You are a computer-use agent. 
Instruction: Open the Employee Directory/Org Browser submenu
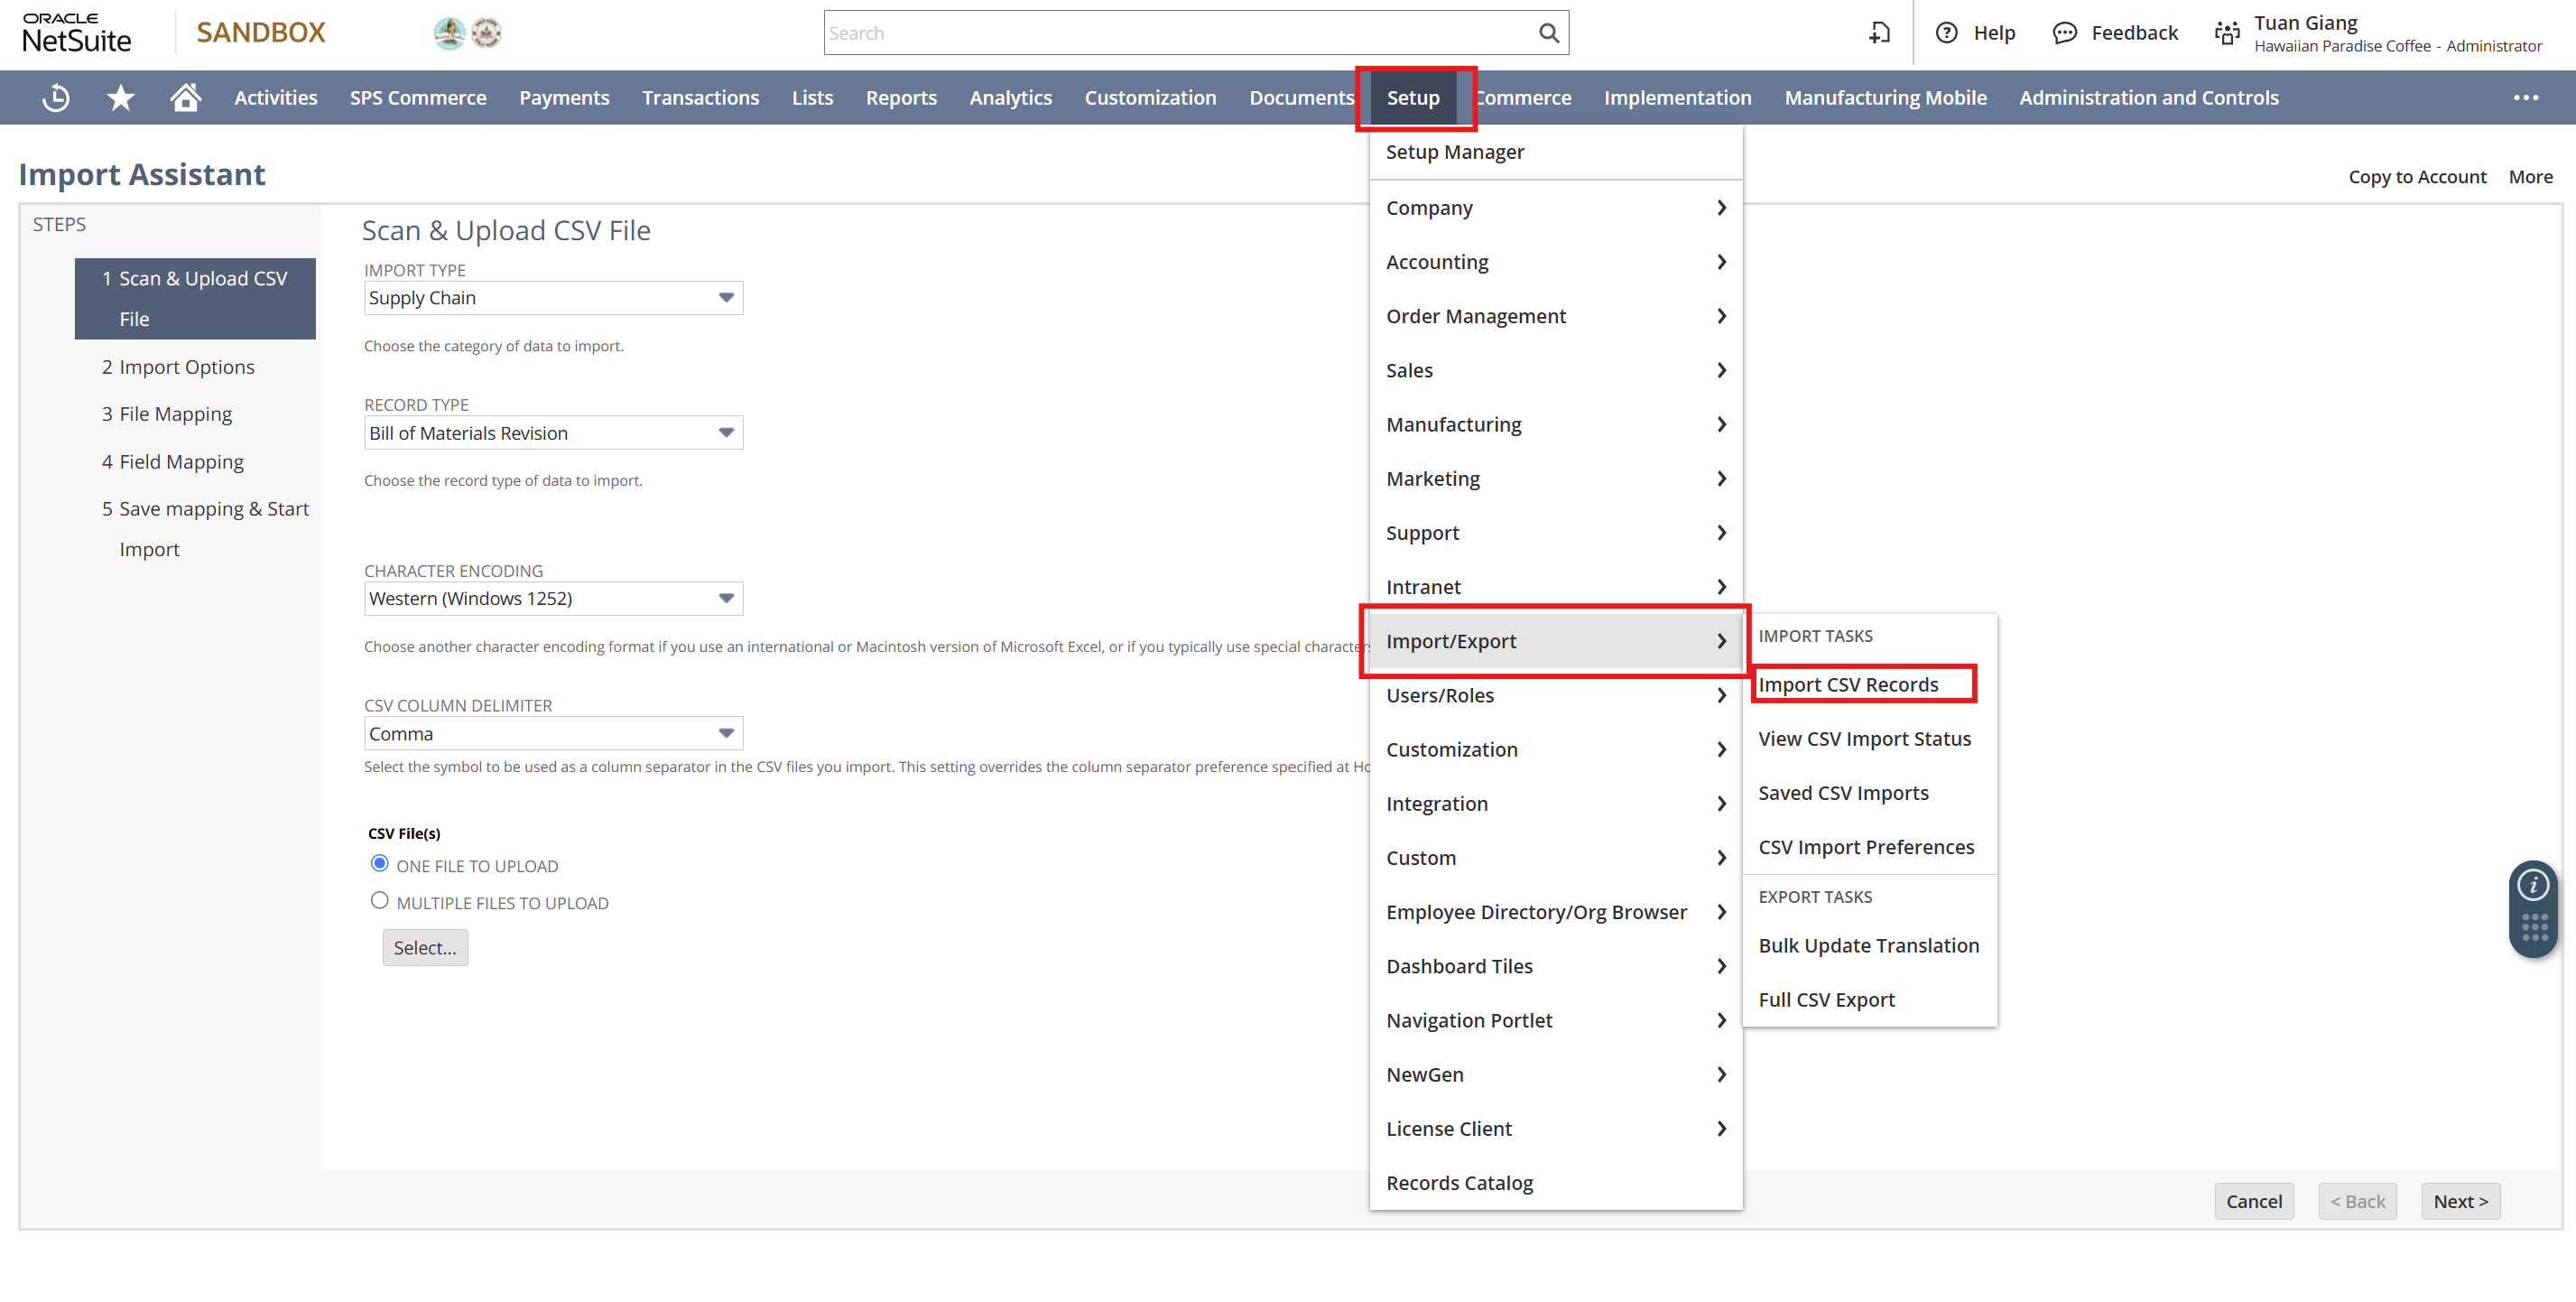pos(1555,912)
